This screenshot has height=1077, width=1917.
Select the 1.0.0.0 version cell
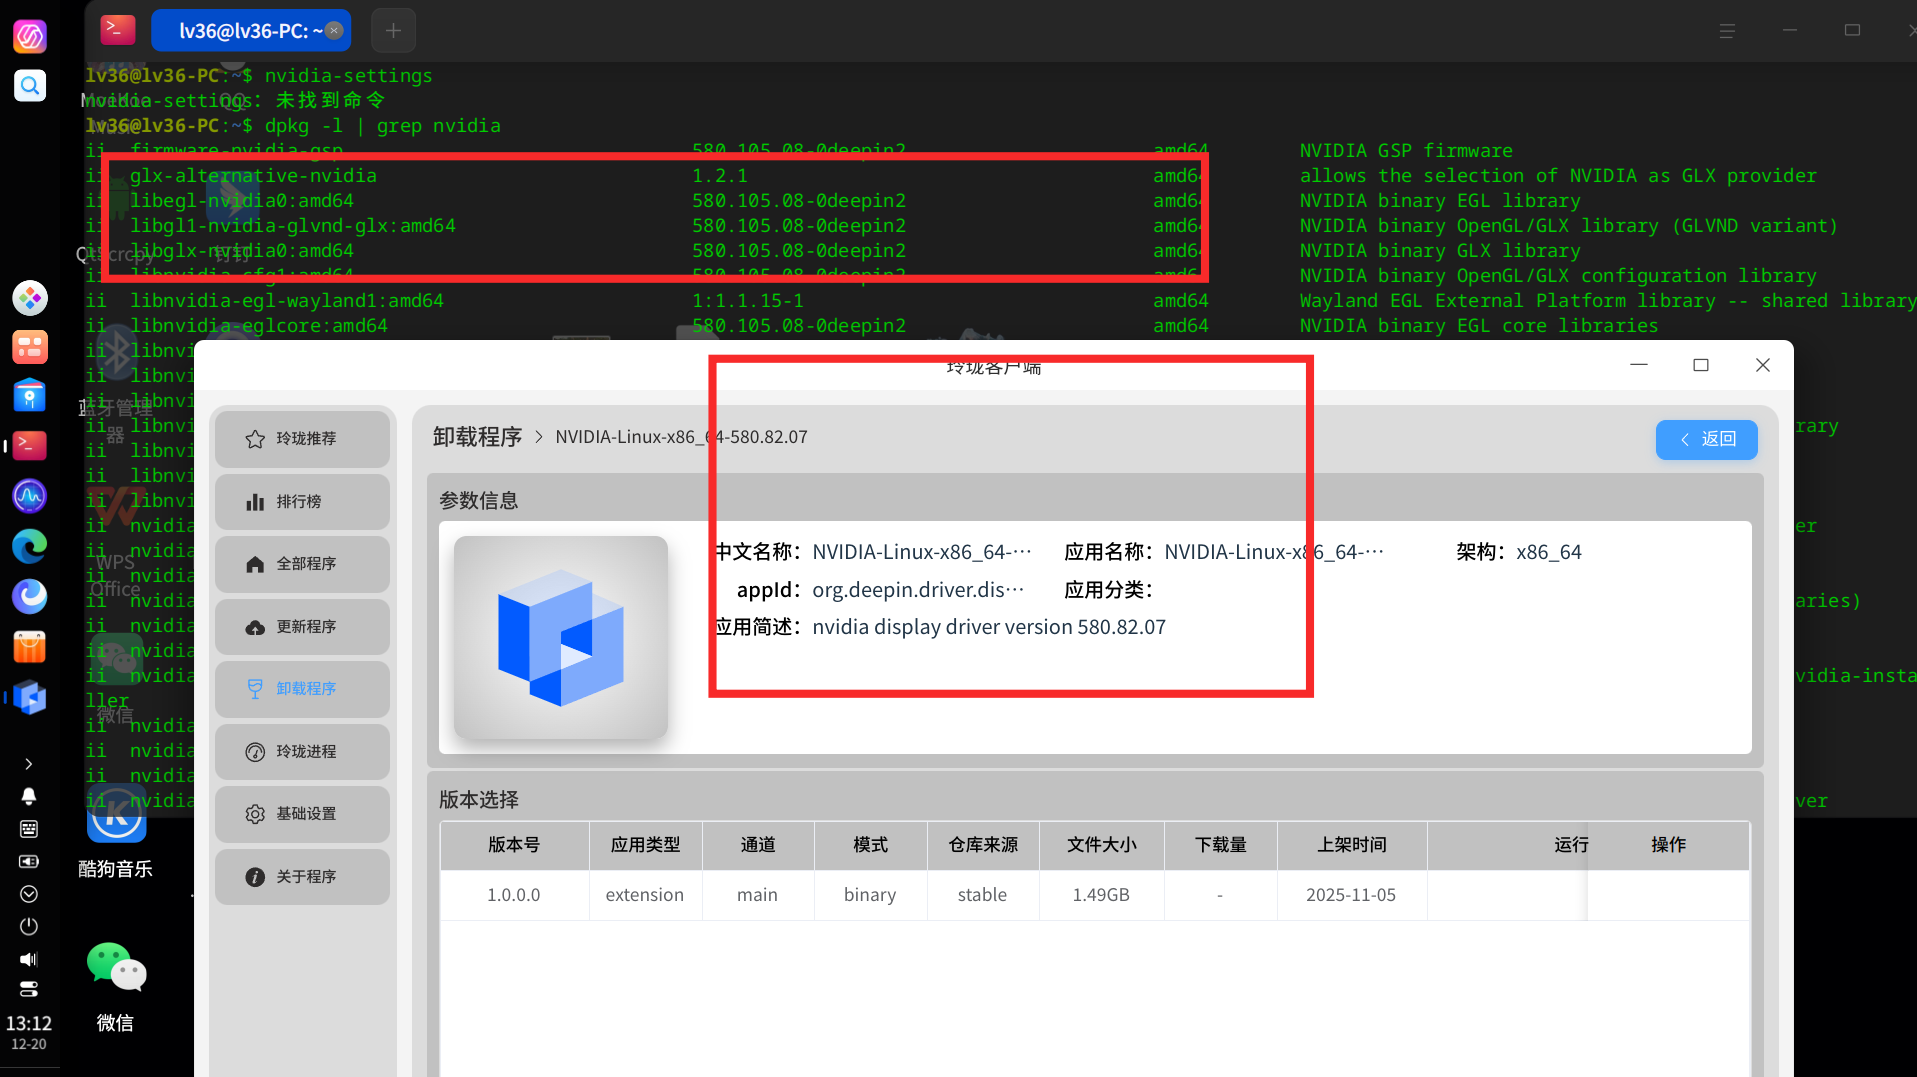click(x=514, y=895)
